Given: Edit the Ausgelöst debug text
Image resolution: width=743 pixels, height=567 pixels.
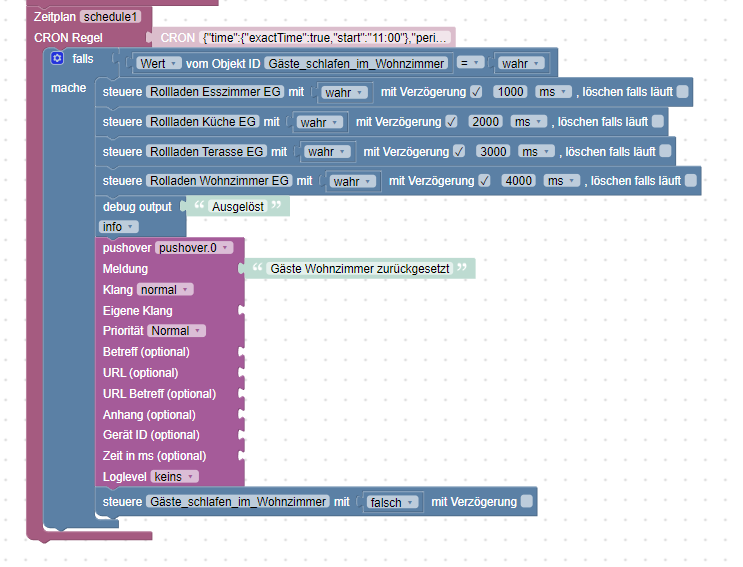Looking at the screenshot, I should (x=238, y=207).
